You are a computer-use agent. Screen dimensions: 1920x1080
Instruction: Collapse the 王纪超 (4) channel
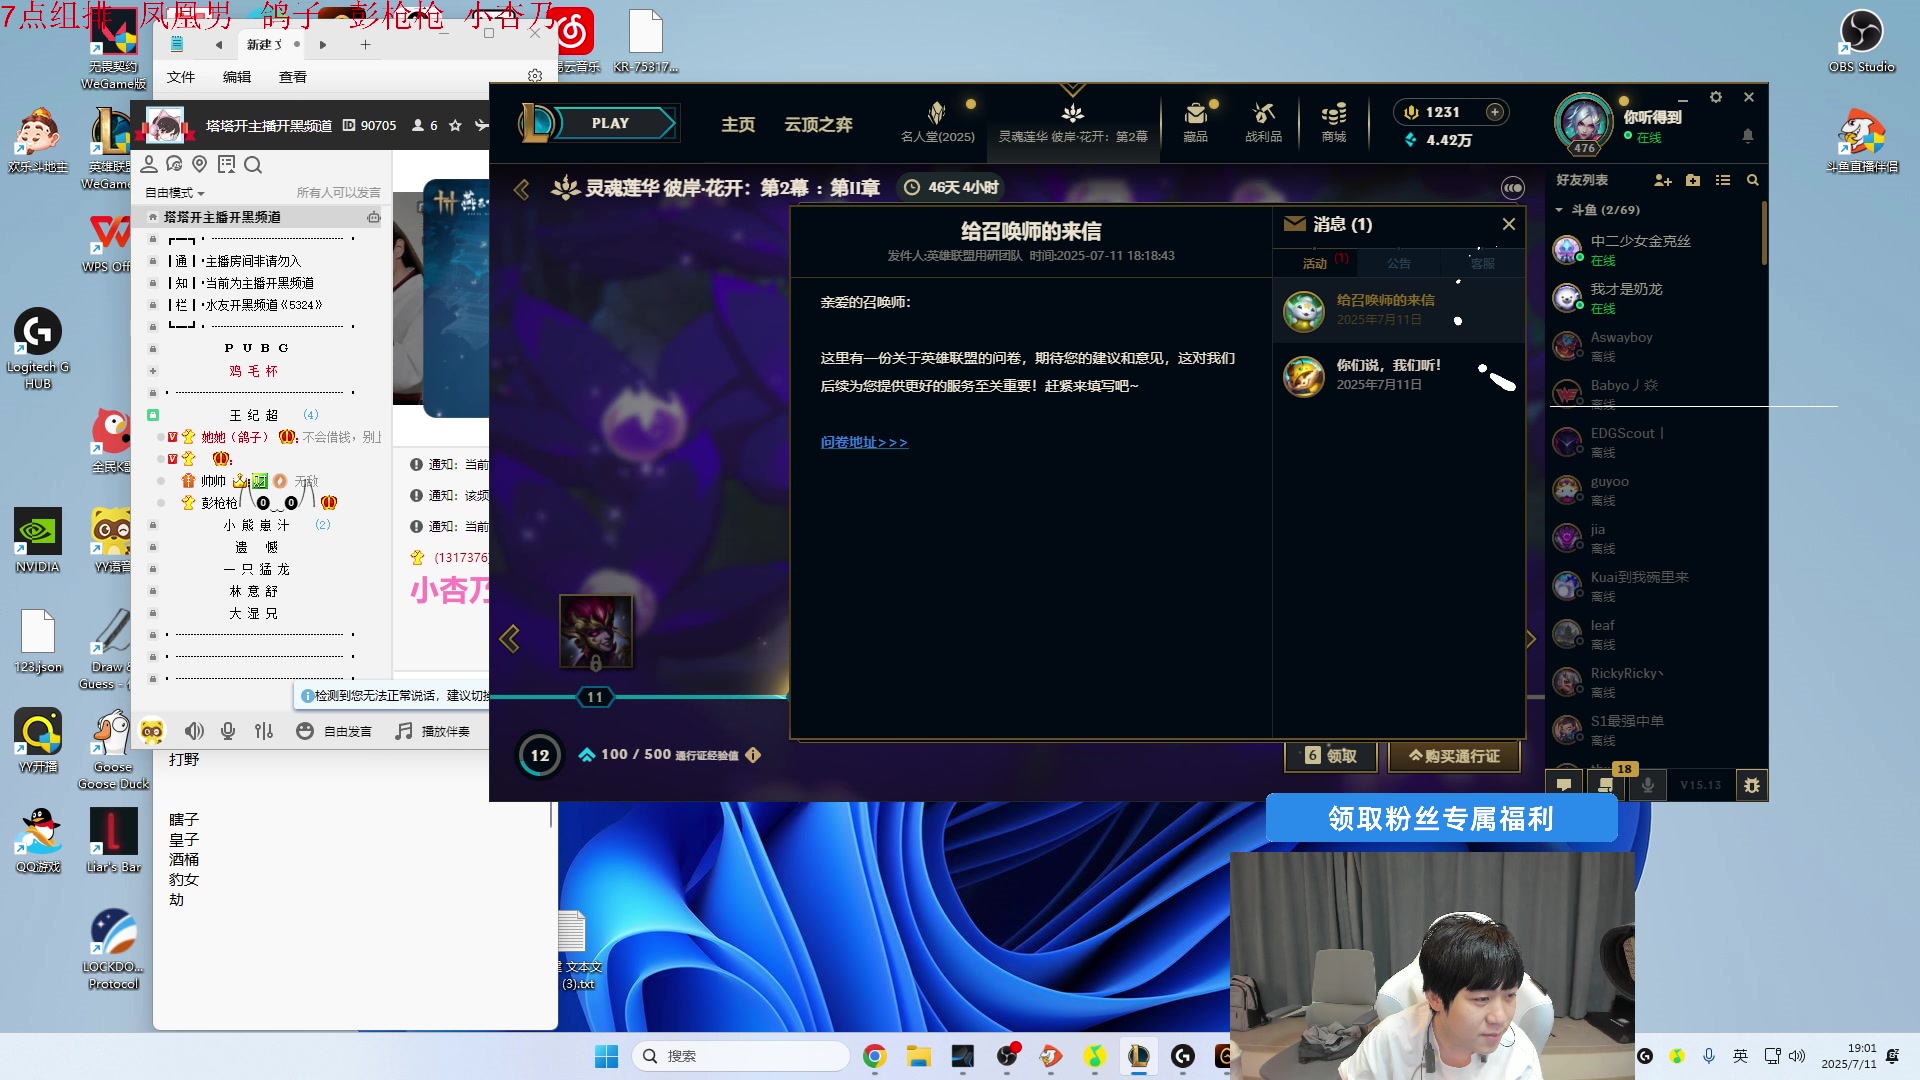(x=153, y=415)
